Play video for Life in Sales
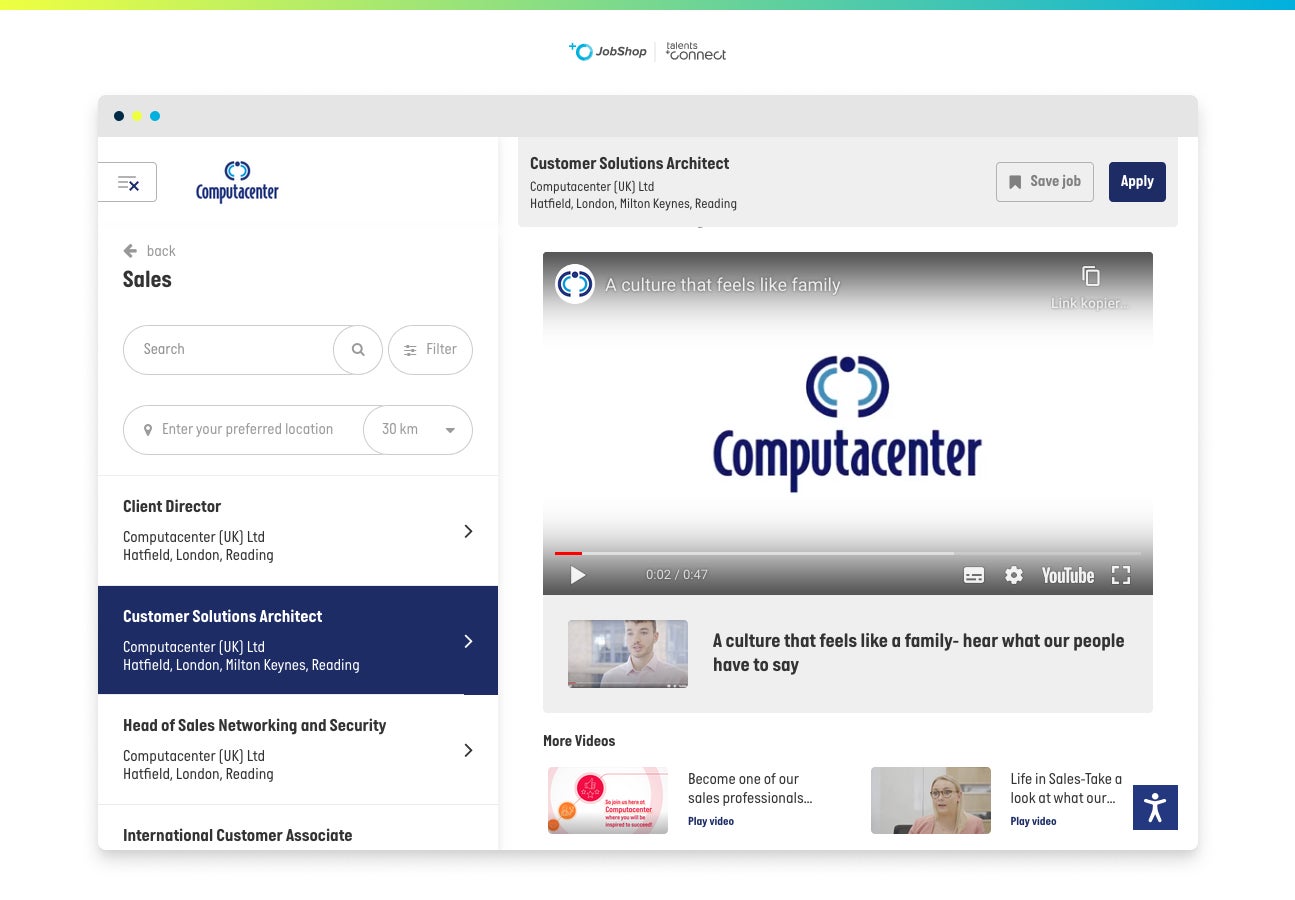This screenshot has width=1295, height=900. pos(1033,822)
